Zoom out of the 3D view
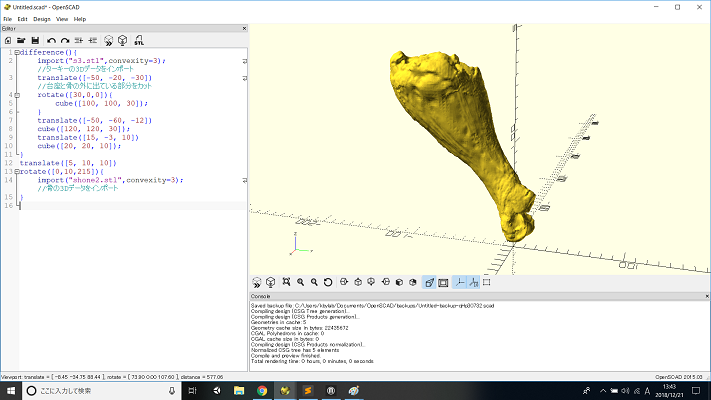 click(314, 282)
